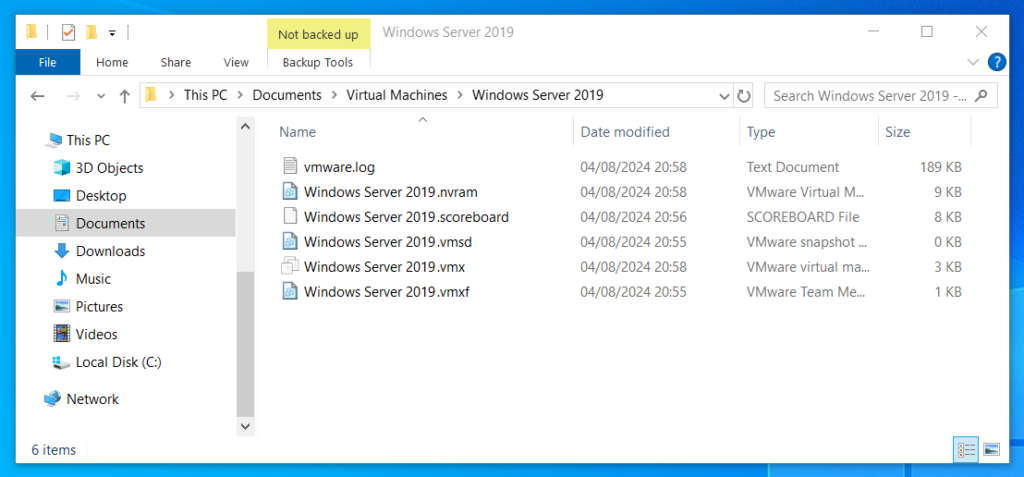1024x477 pixels.
Task: Open the View ribbon tab
Action: pos(236,63)
